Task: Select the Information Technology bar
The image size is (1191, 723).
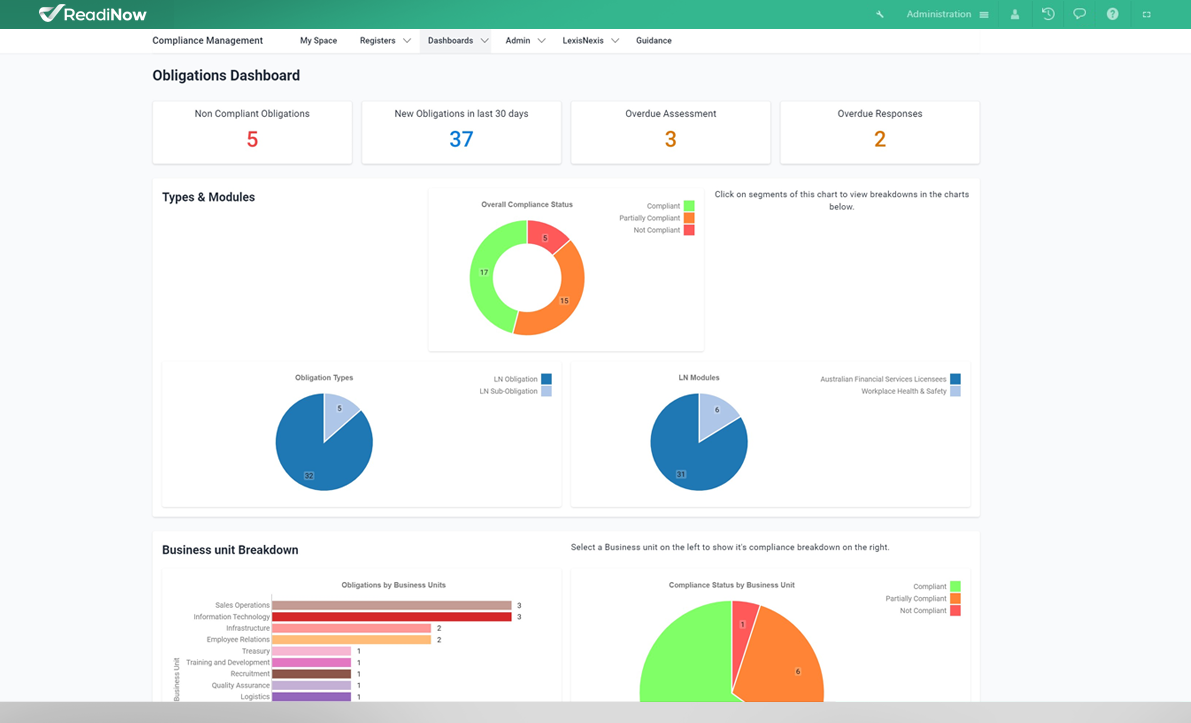Action: (x=391, y=617)
